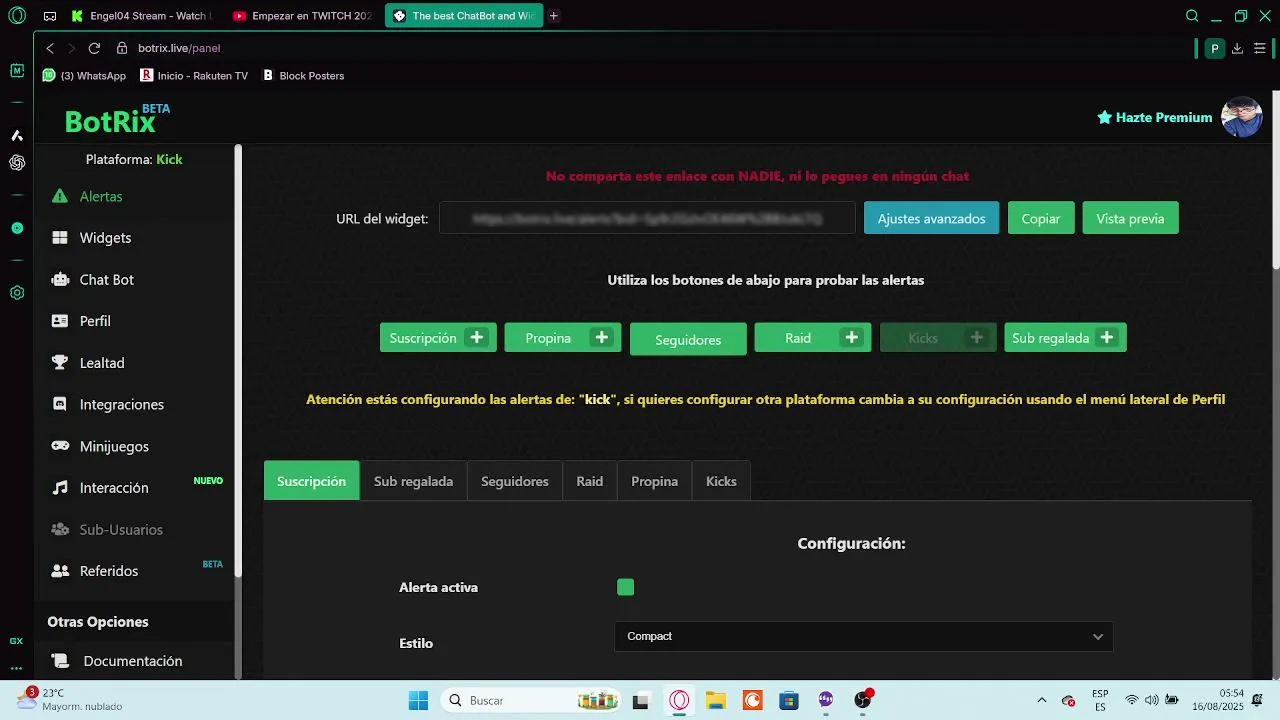This screenshot has height=720, width=1280.
Task: Open File Explorer from taskbar
Action: click(715, 700)
